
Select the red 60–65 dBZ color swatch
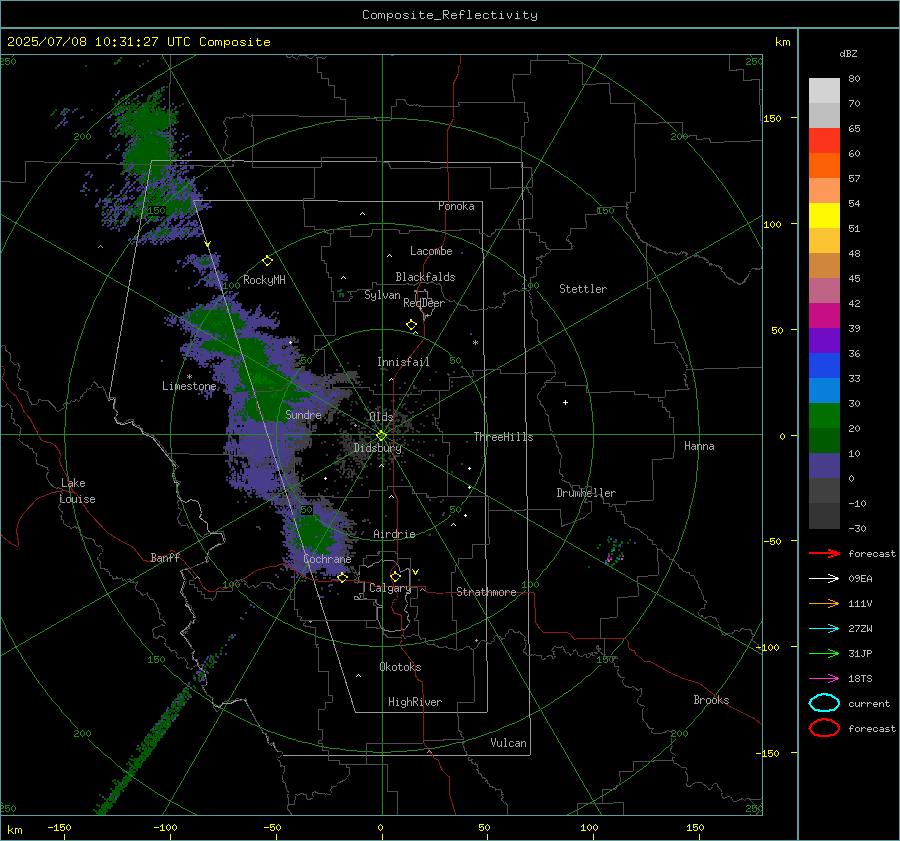(824, 141)
